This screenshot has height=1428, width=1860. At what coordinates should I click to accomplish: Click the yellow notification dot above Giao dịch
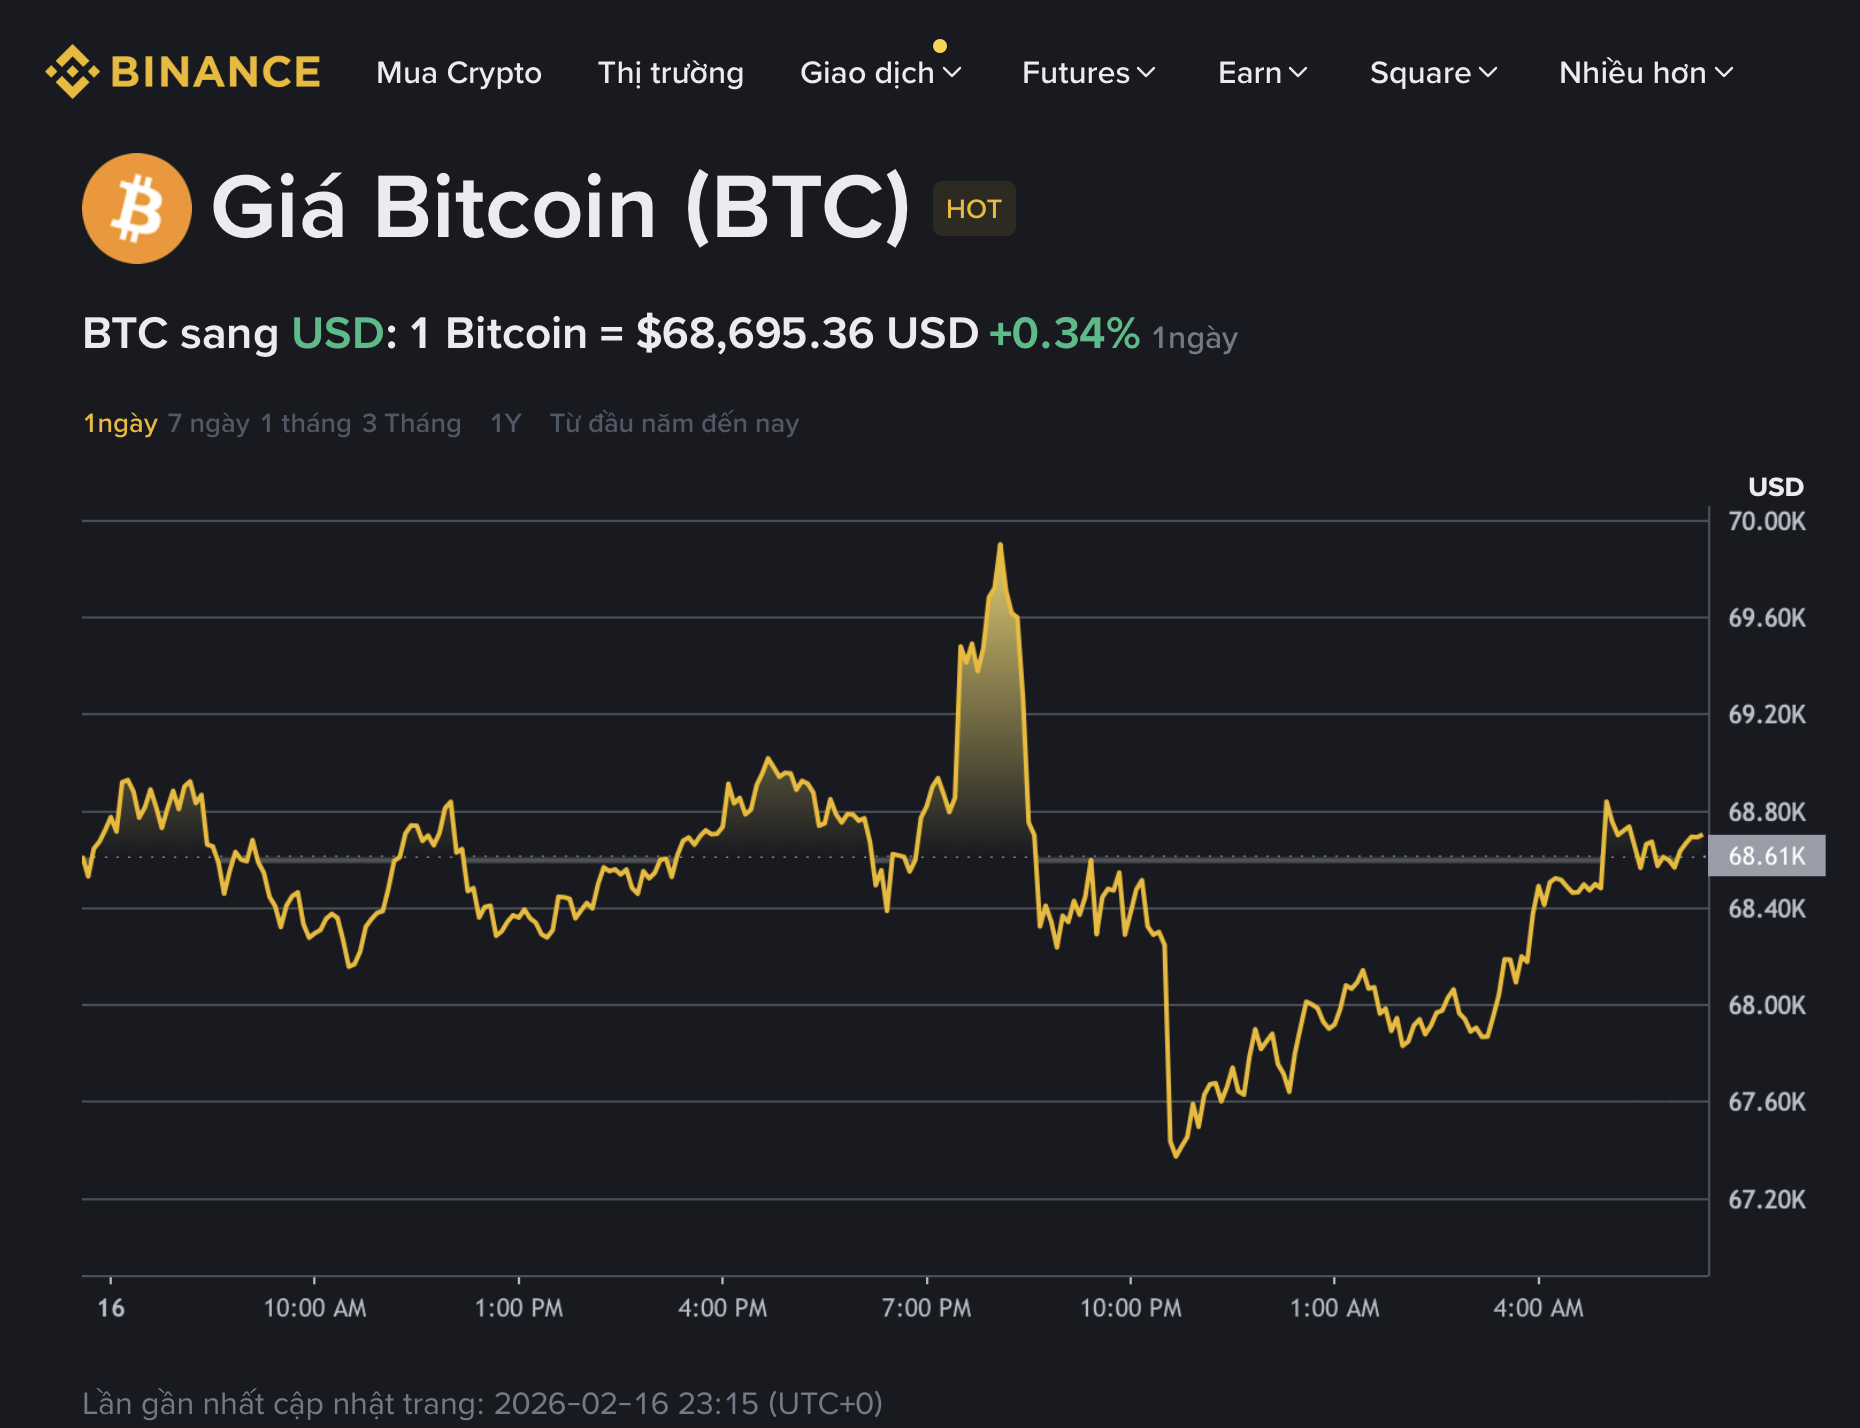click(938, 44)
